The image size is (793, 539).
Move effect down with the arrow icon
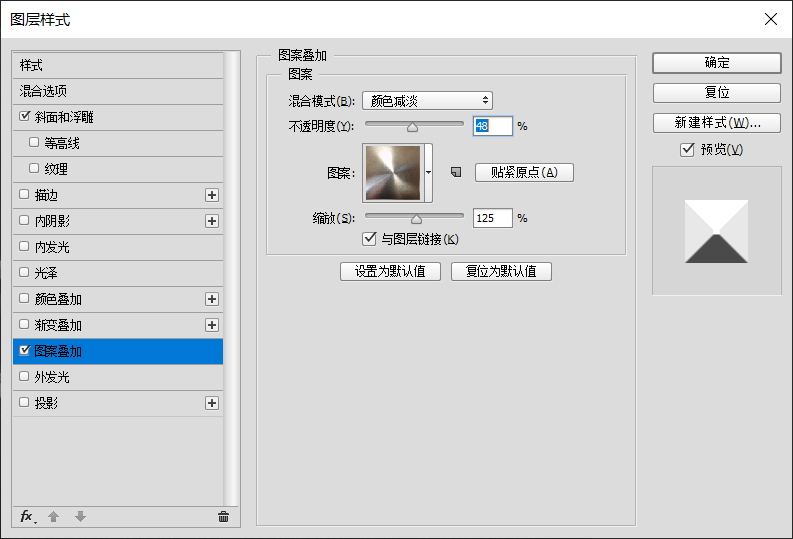80,517
